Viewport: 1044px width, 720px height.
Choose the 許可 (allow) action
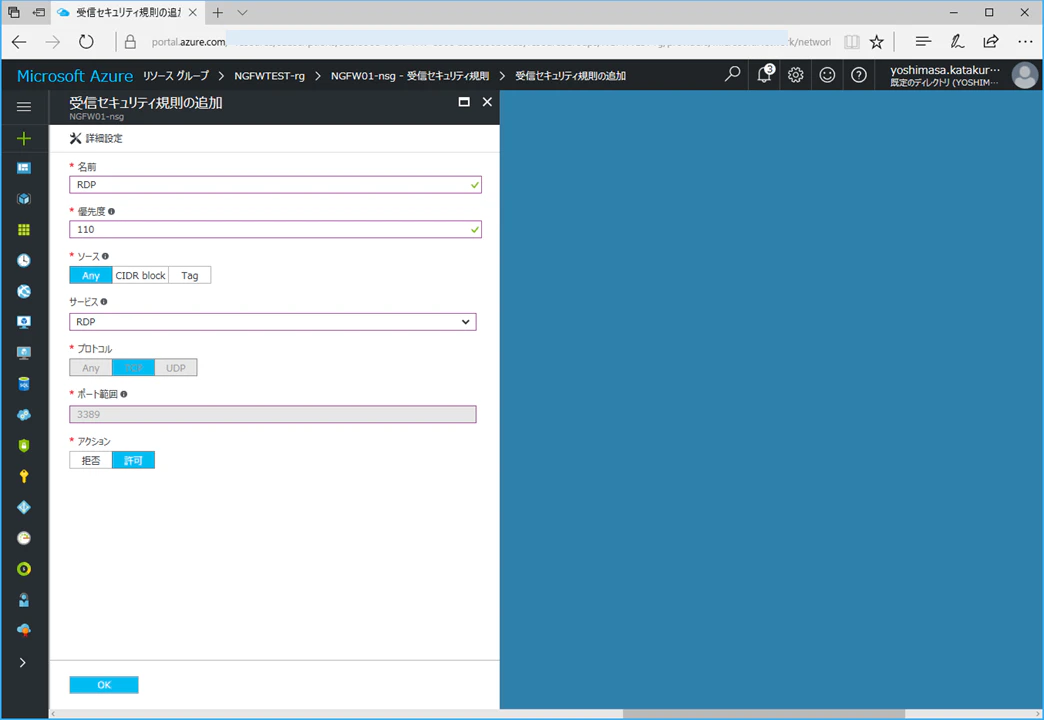tap(133, 460)
